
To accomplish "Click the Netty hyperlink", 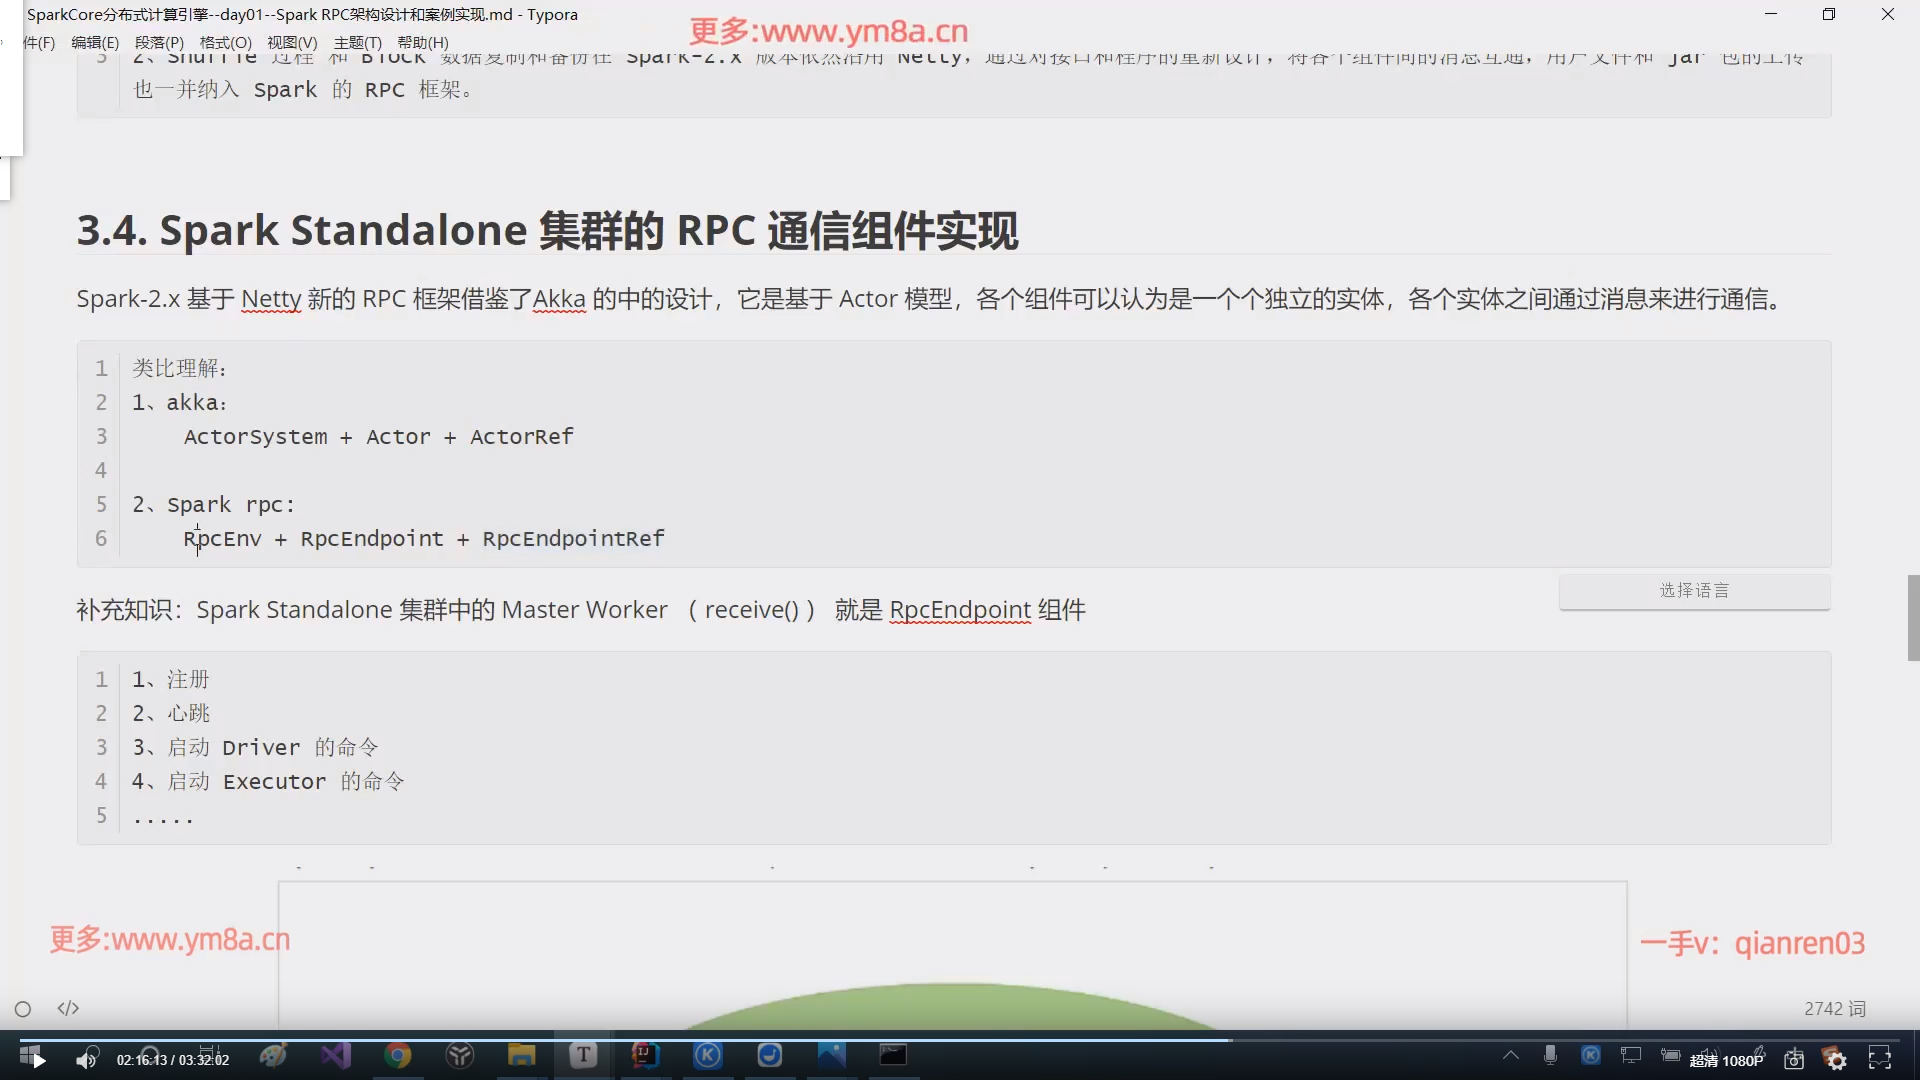I will tap(272, 299).
